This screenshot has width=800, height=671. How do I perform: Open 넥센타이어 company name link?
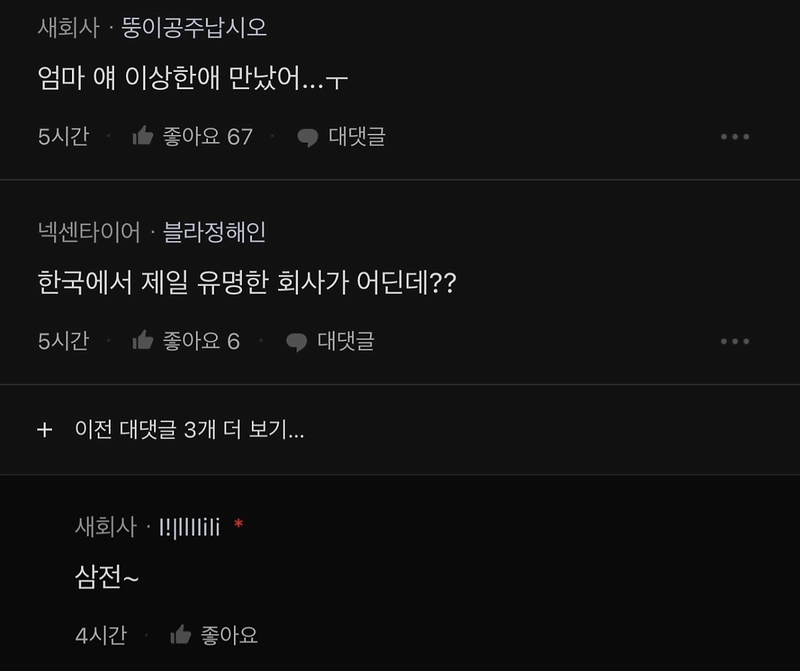[x=89, y=232]
